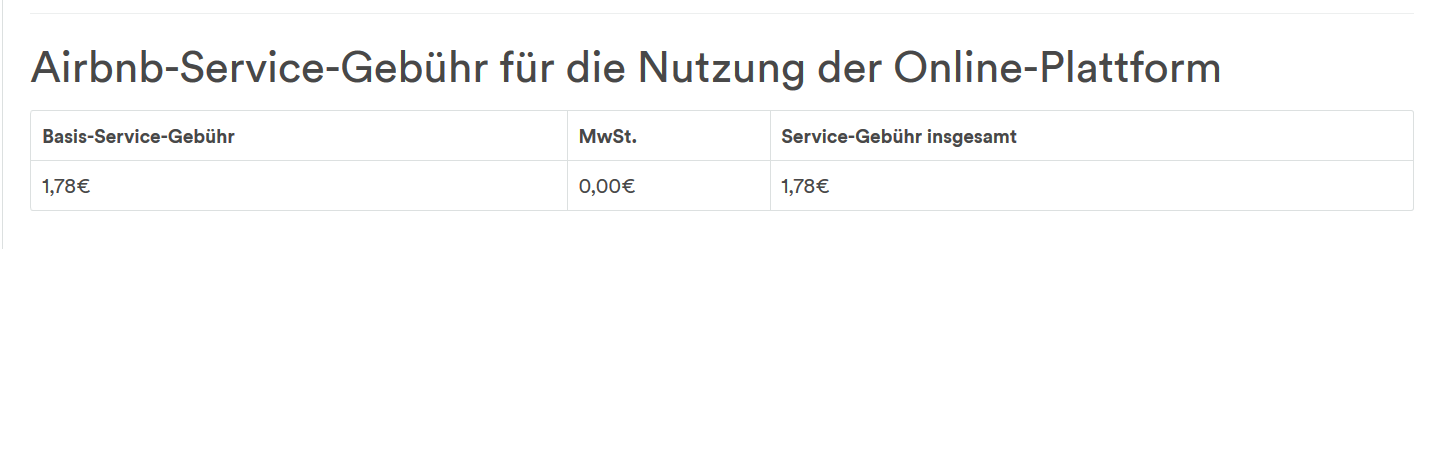The height and width of the screenshot is (449, 1440).
Task: Click the euro sign in the Basis-Service-Gebühr amount
Action: tap(83, 186)
